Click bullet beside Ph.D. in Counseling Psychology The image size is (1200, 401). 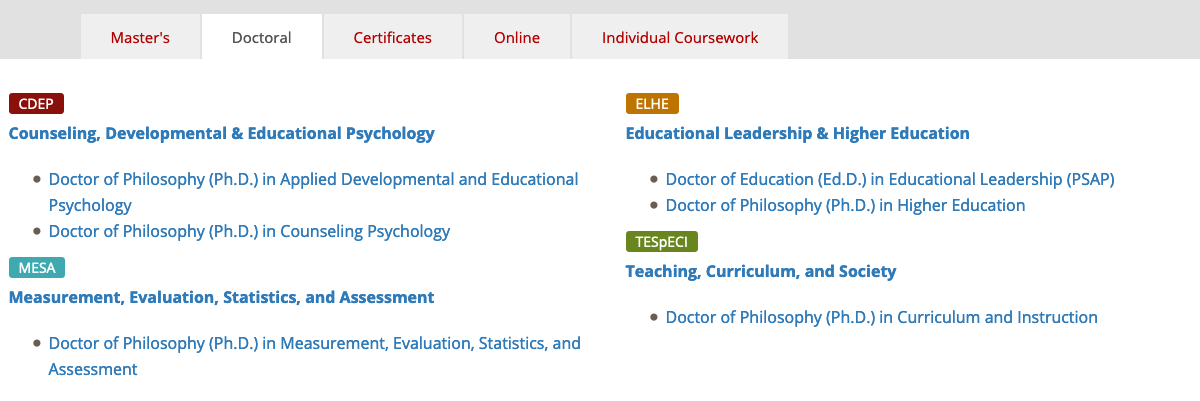tap(38, 231)
